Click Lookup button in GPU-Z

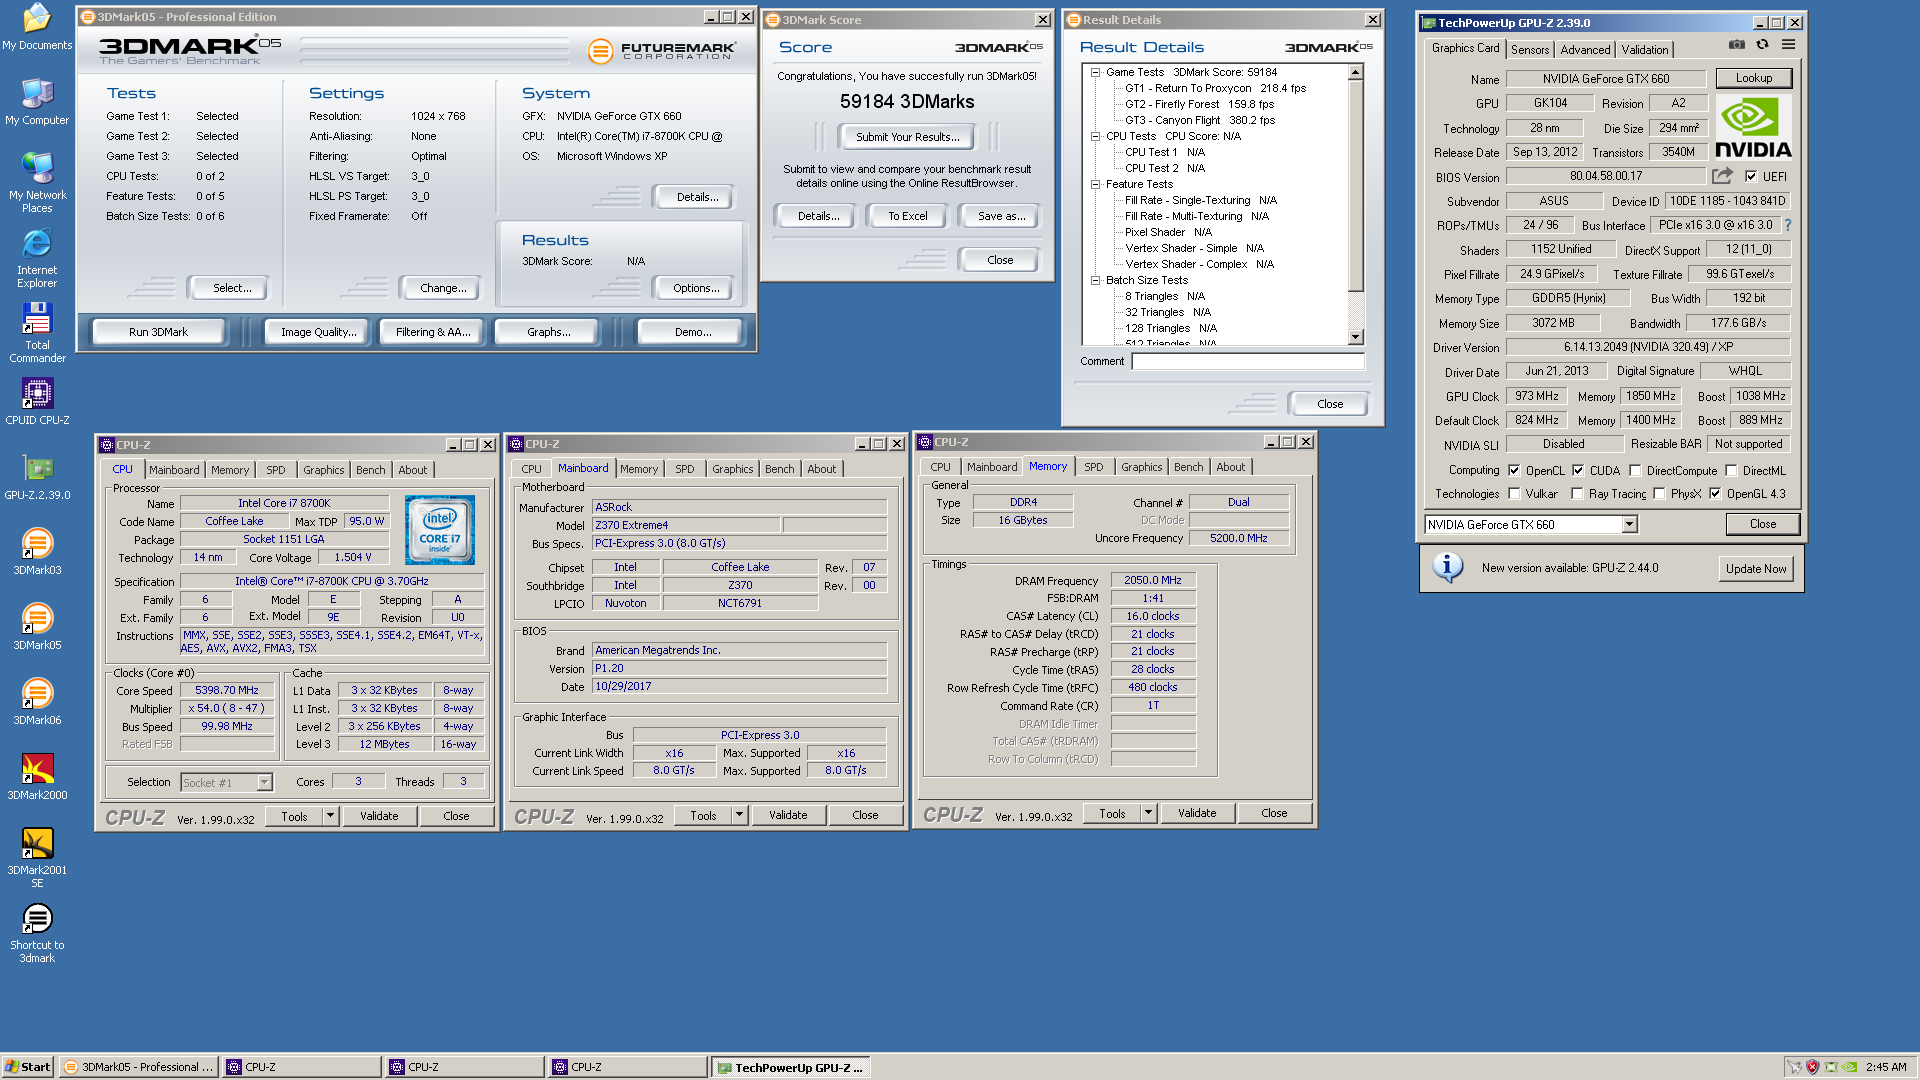1753,78
